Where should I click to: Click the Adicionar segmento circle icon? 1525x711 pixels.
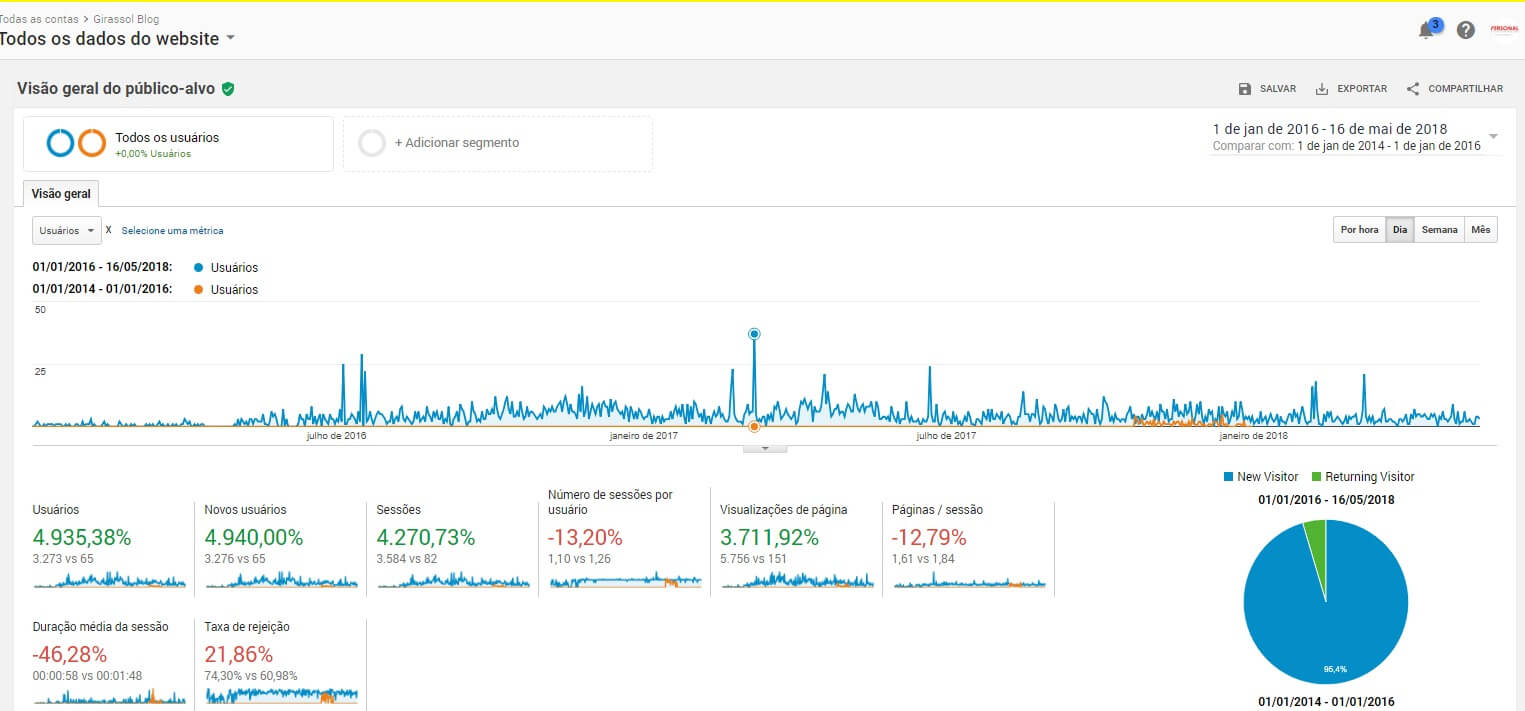pos(372,143)
